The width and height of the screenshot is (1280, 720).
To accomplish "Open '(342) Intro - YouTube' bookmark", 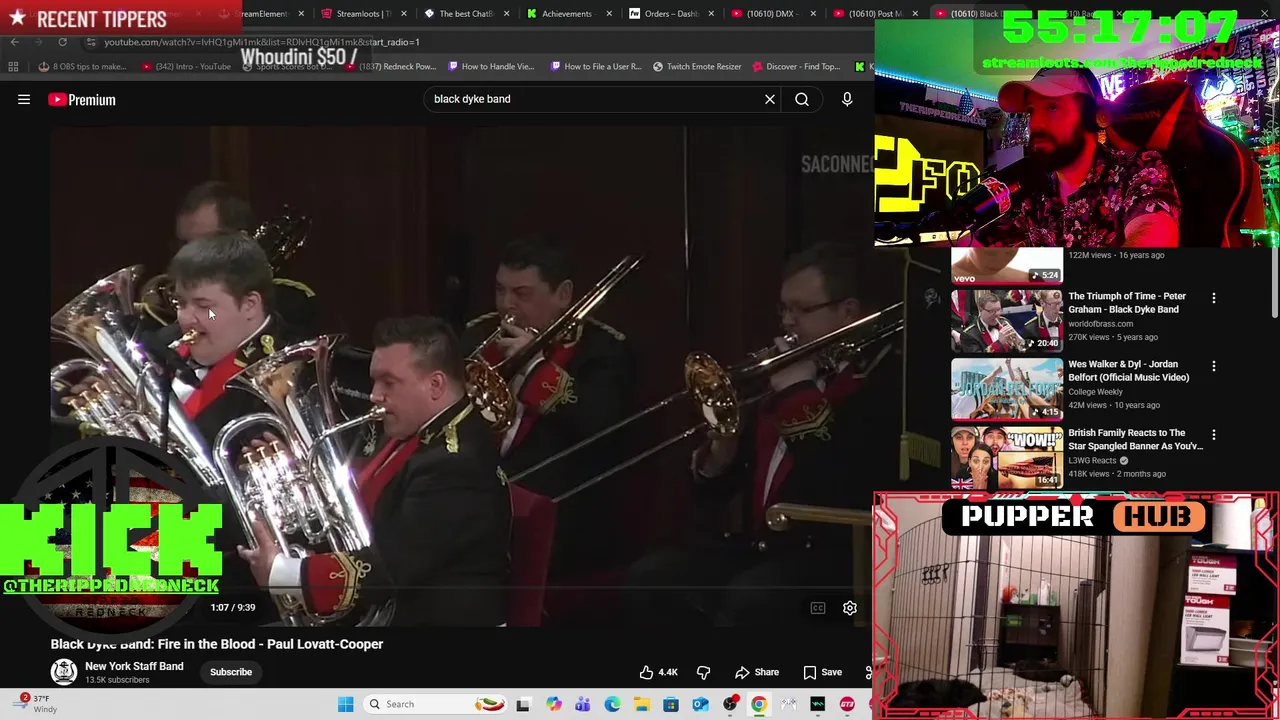I will (x=186, y=67).
